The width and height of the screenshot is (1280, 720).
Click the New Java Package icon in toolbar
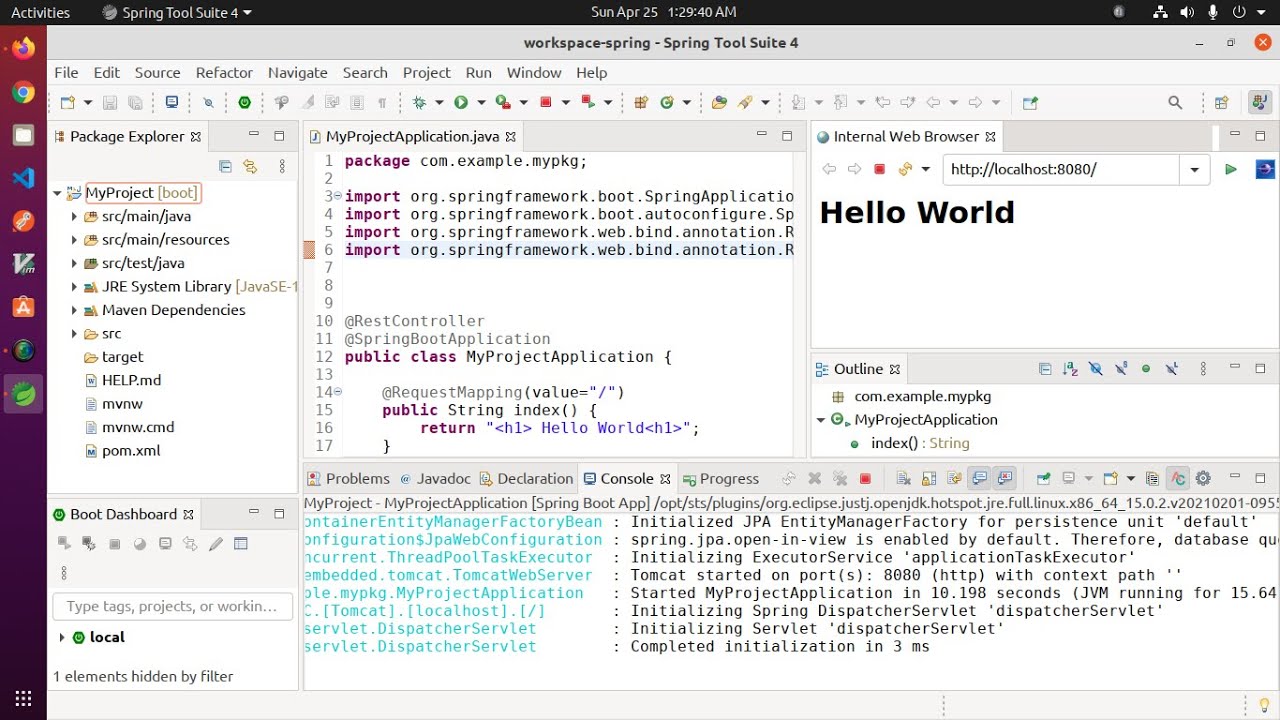[642, 102]
